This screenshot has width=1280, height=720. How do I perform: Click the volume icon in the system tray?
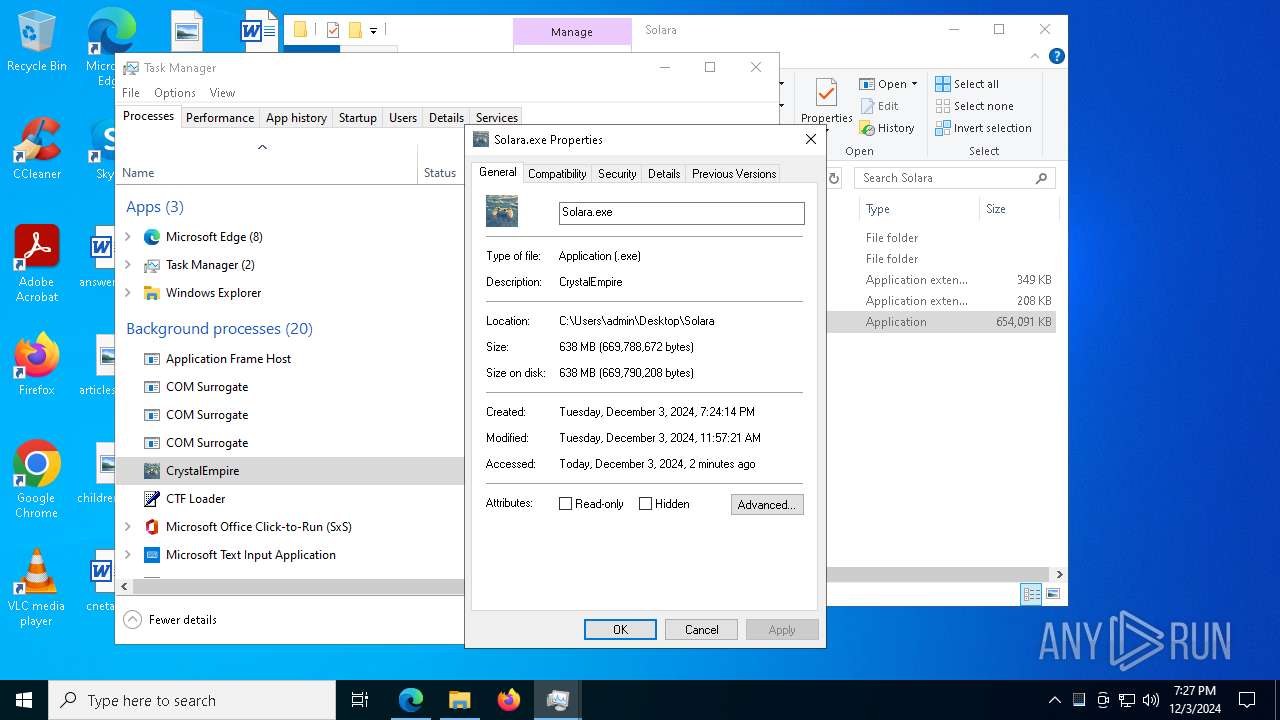[x=1150, y=700]
